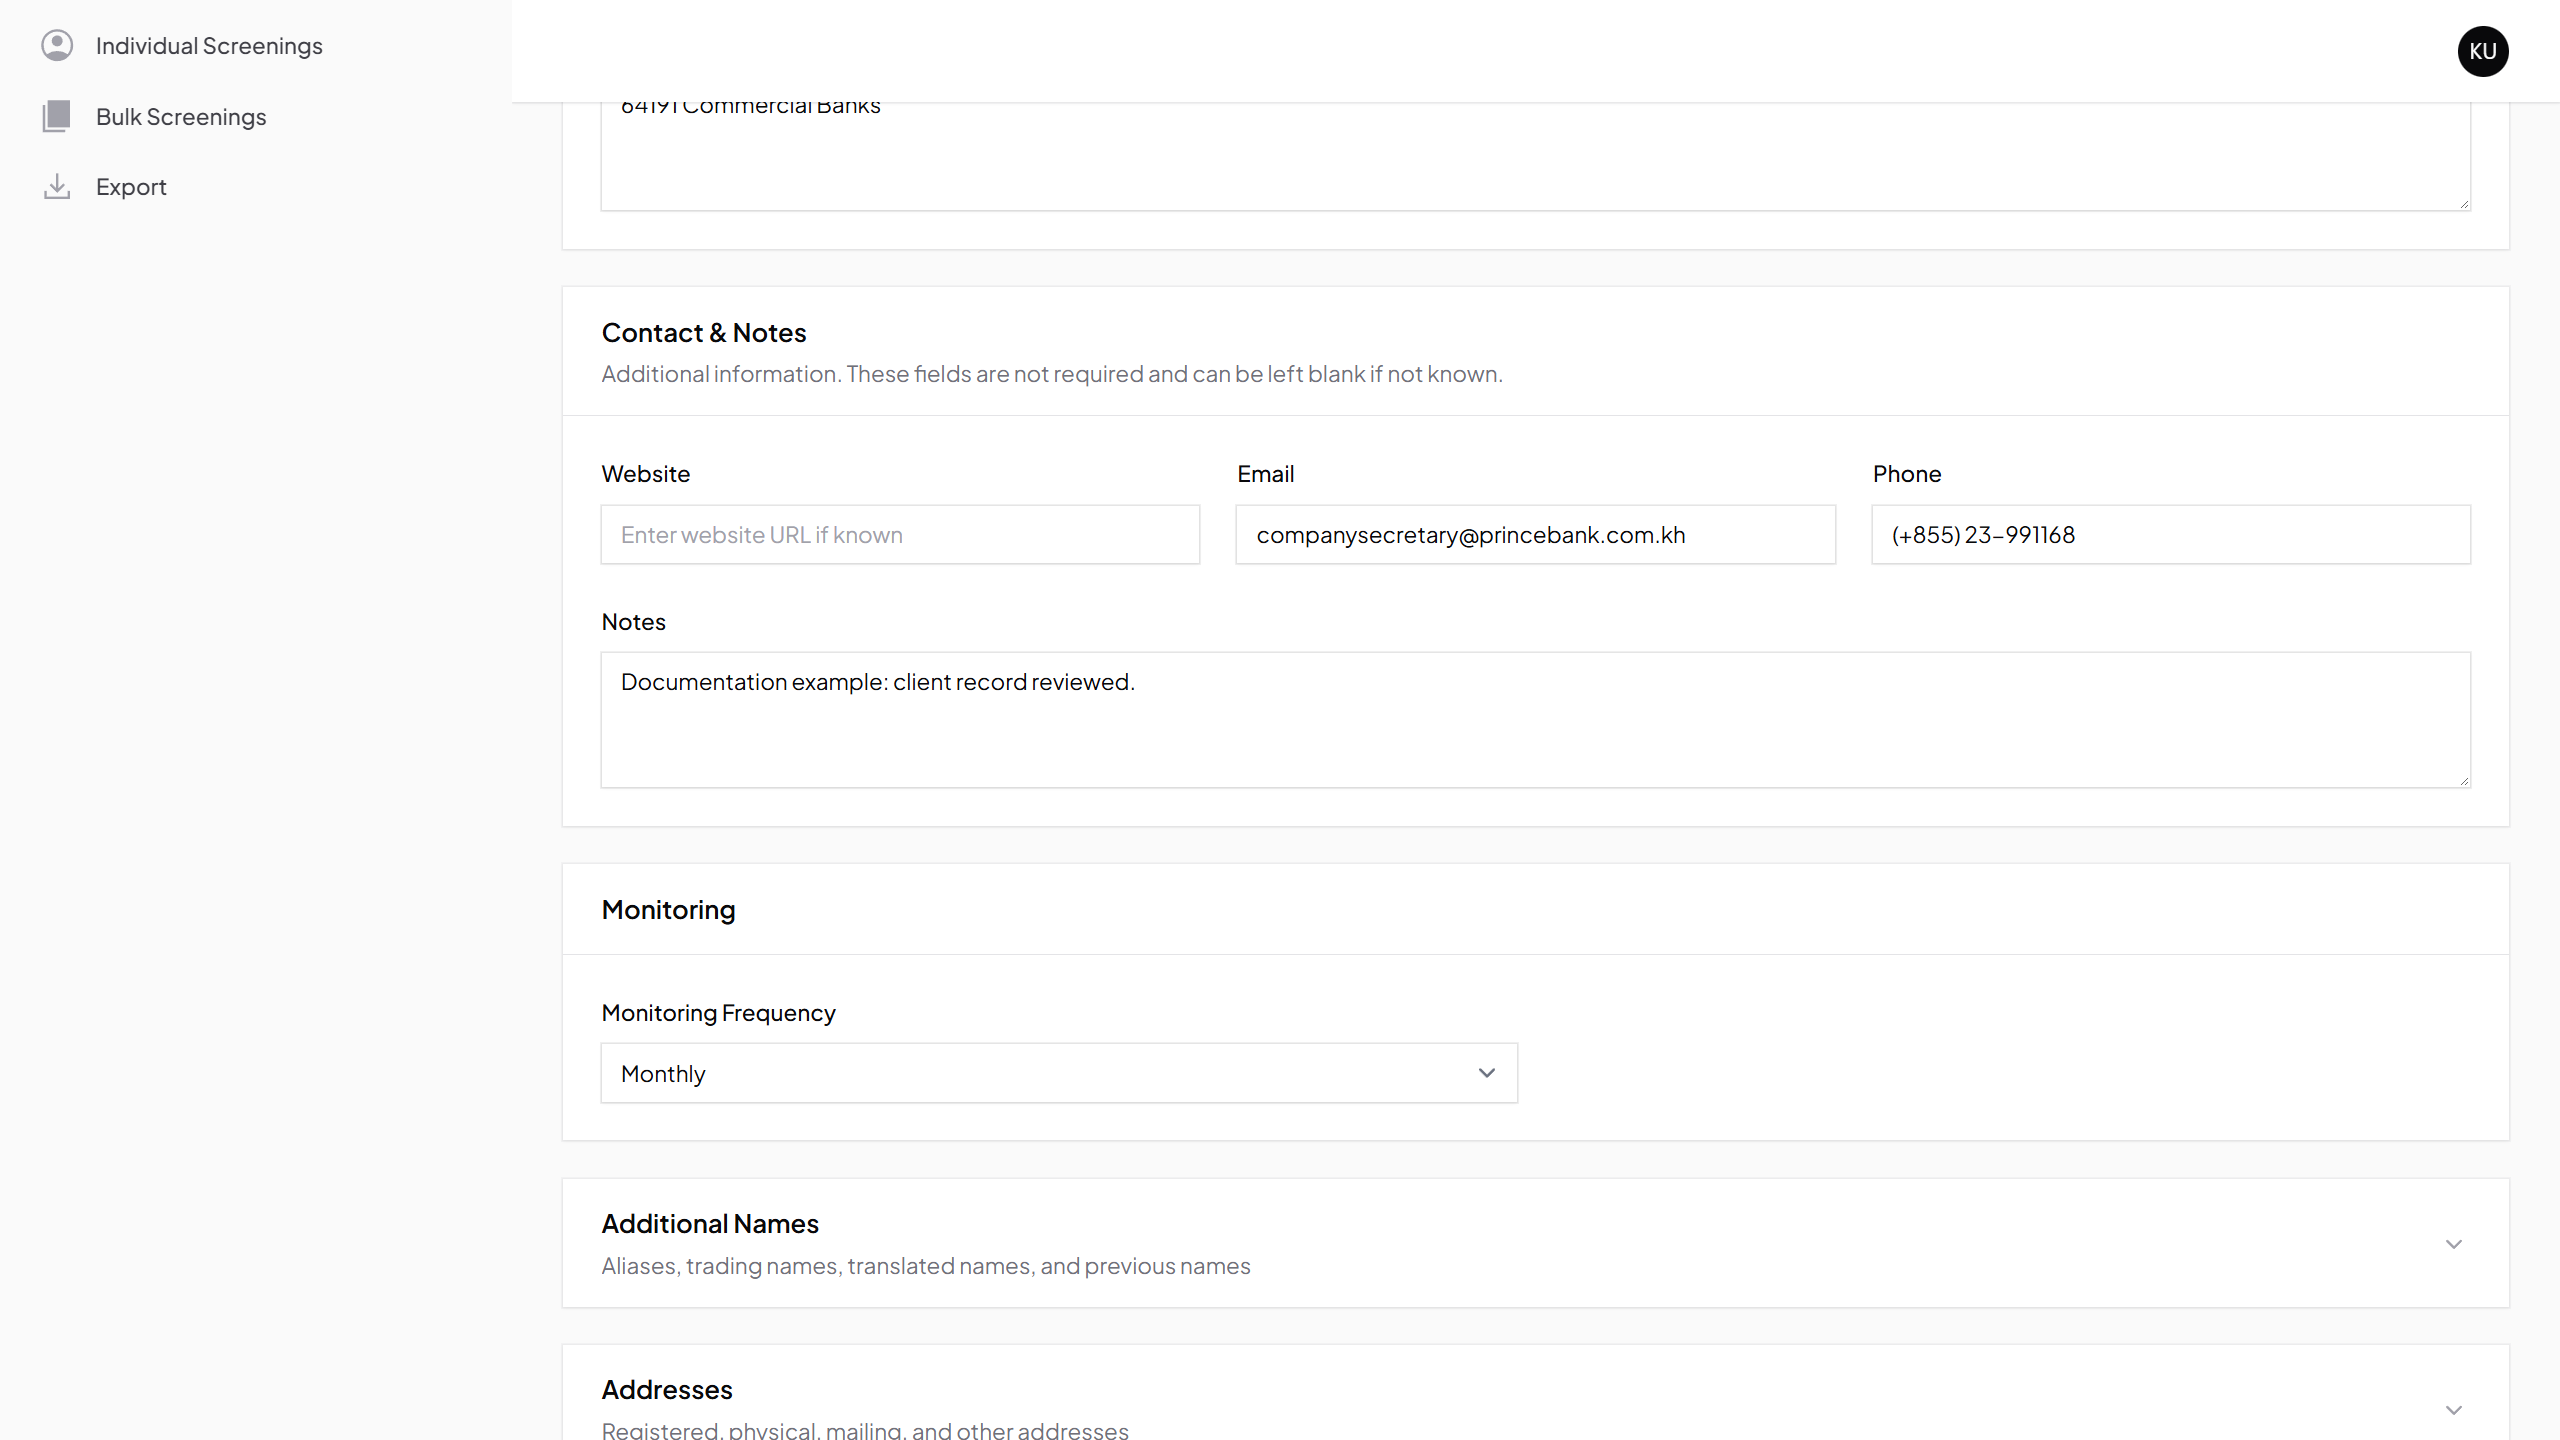Open the Monitoring Frequency dropdown
This screenshot has height=1440, width=2560.
point(1059,1073)
